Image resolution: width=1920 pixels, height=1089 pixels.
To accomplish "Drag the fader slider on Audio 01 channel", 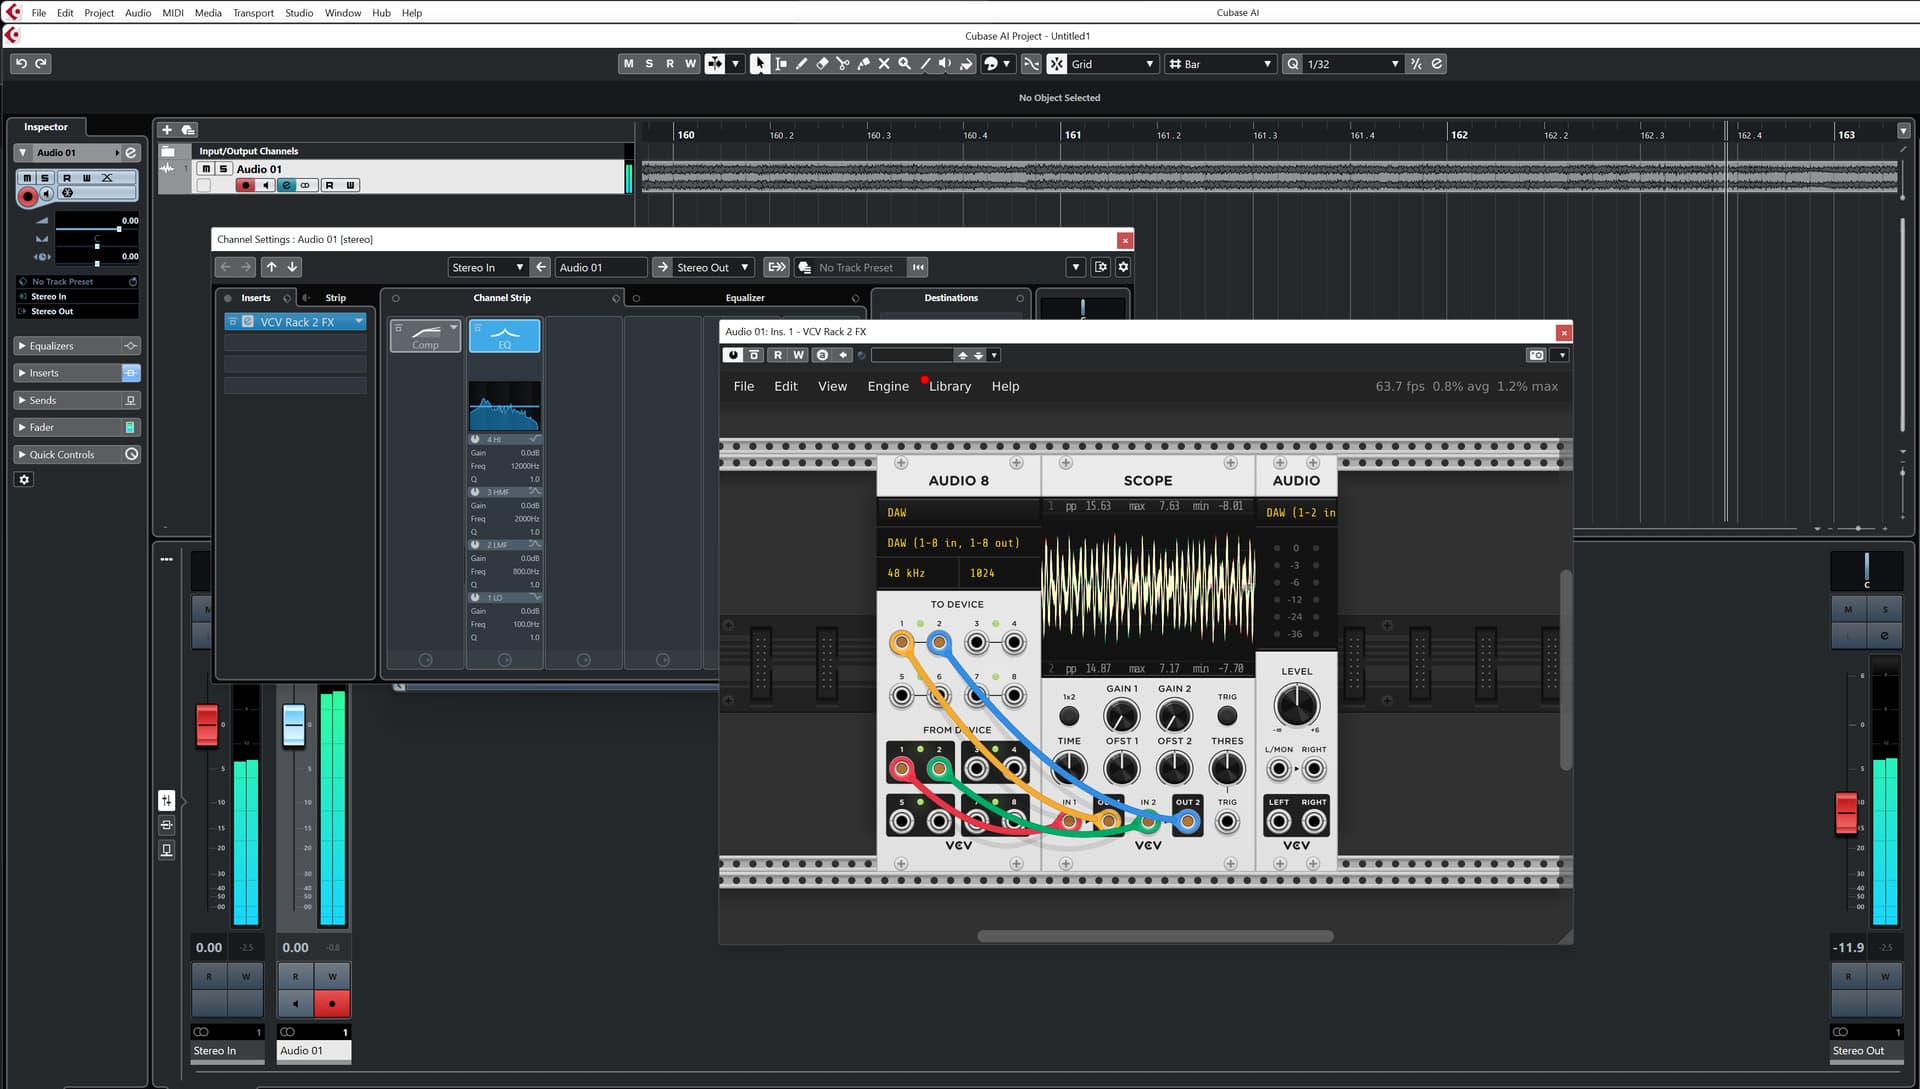I will pos(291,722).
